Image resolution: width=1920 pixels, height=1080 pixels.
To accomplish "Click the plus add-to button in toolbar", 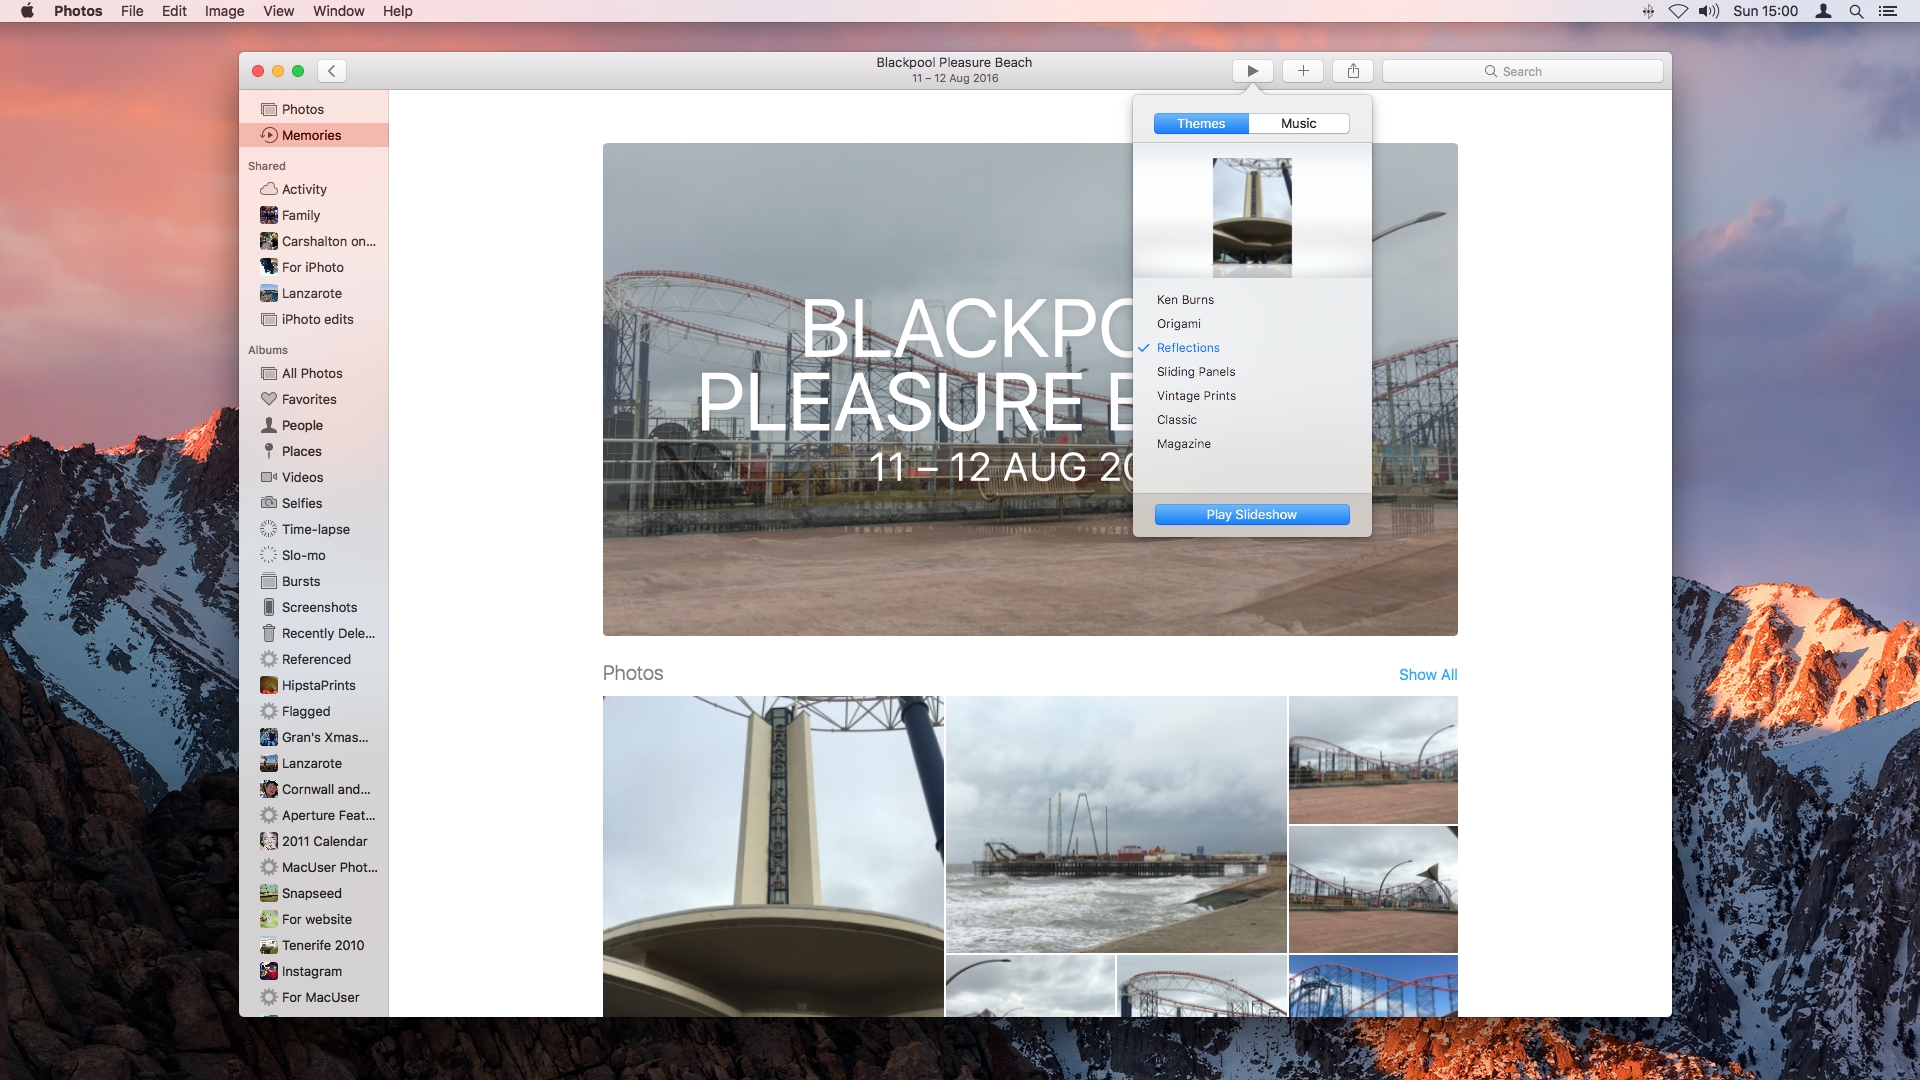I will tap(1303, 71).
